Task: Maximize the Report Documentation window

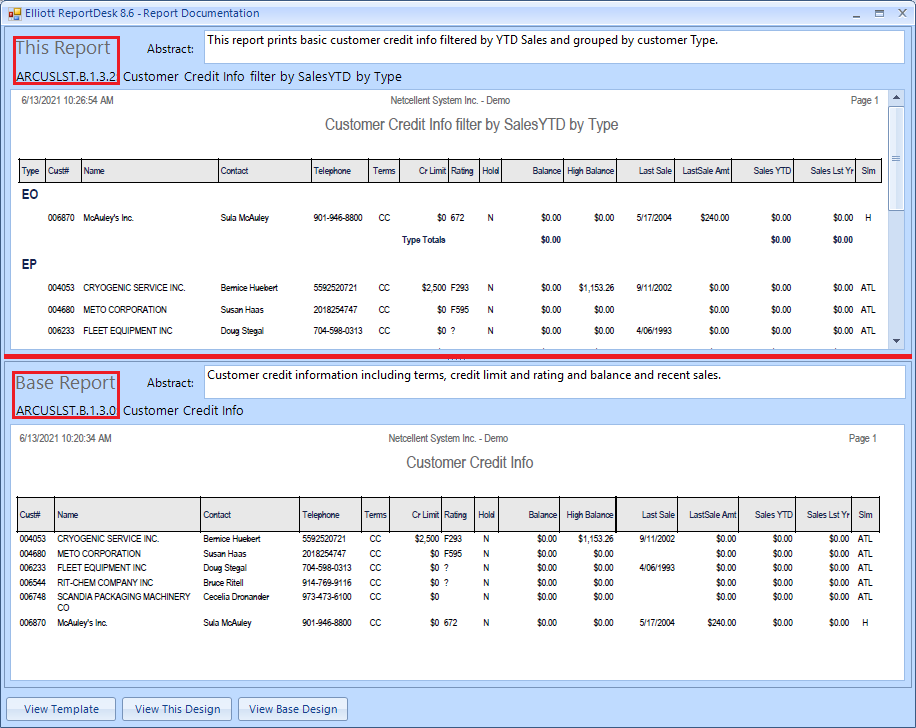Action: (879, 13)
